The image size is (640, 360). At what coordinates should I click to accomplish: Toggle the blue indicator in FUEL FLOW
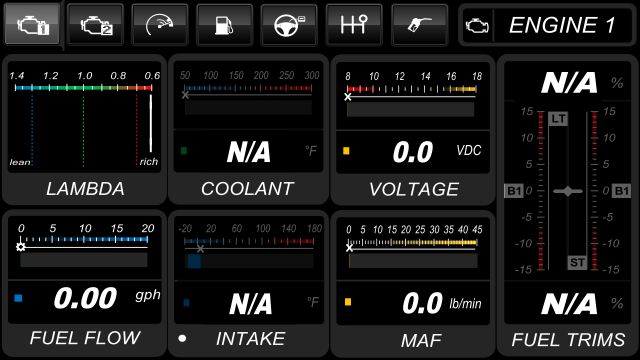point(18,298)
